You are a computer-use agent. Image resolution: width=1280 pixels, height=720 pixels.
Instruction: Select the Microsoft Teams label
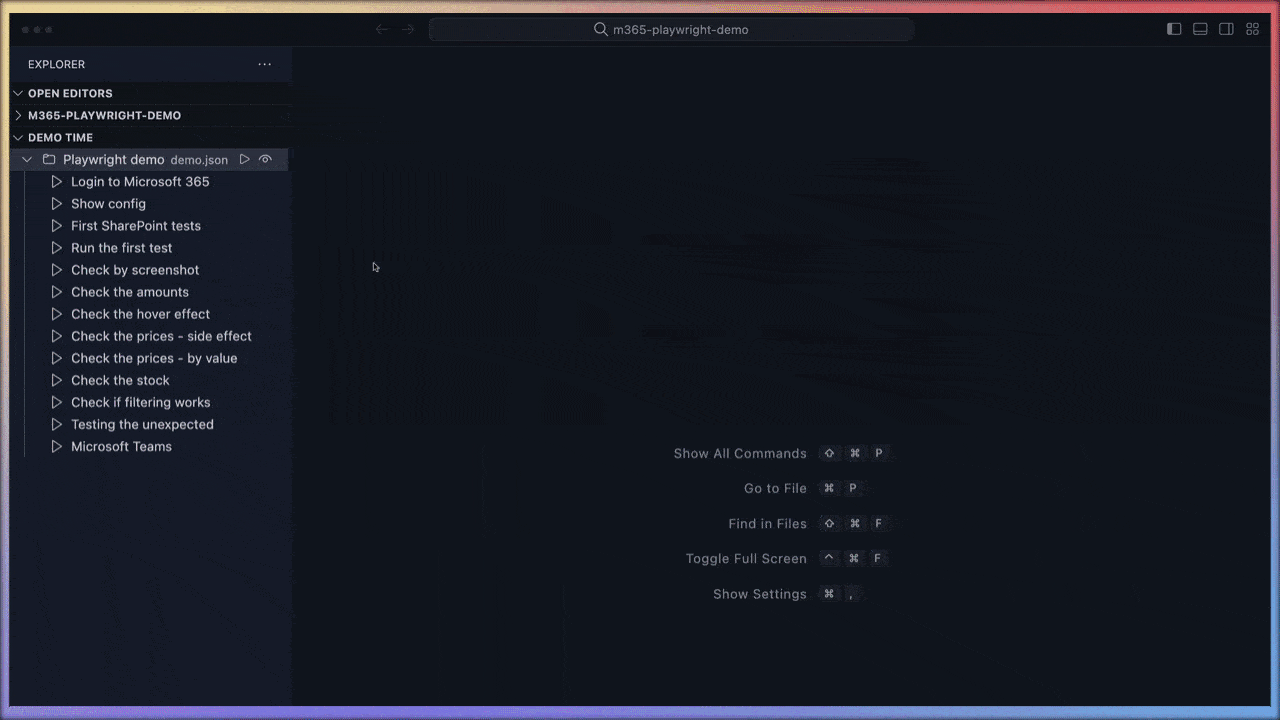click(121, 446)
